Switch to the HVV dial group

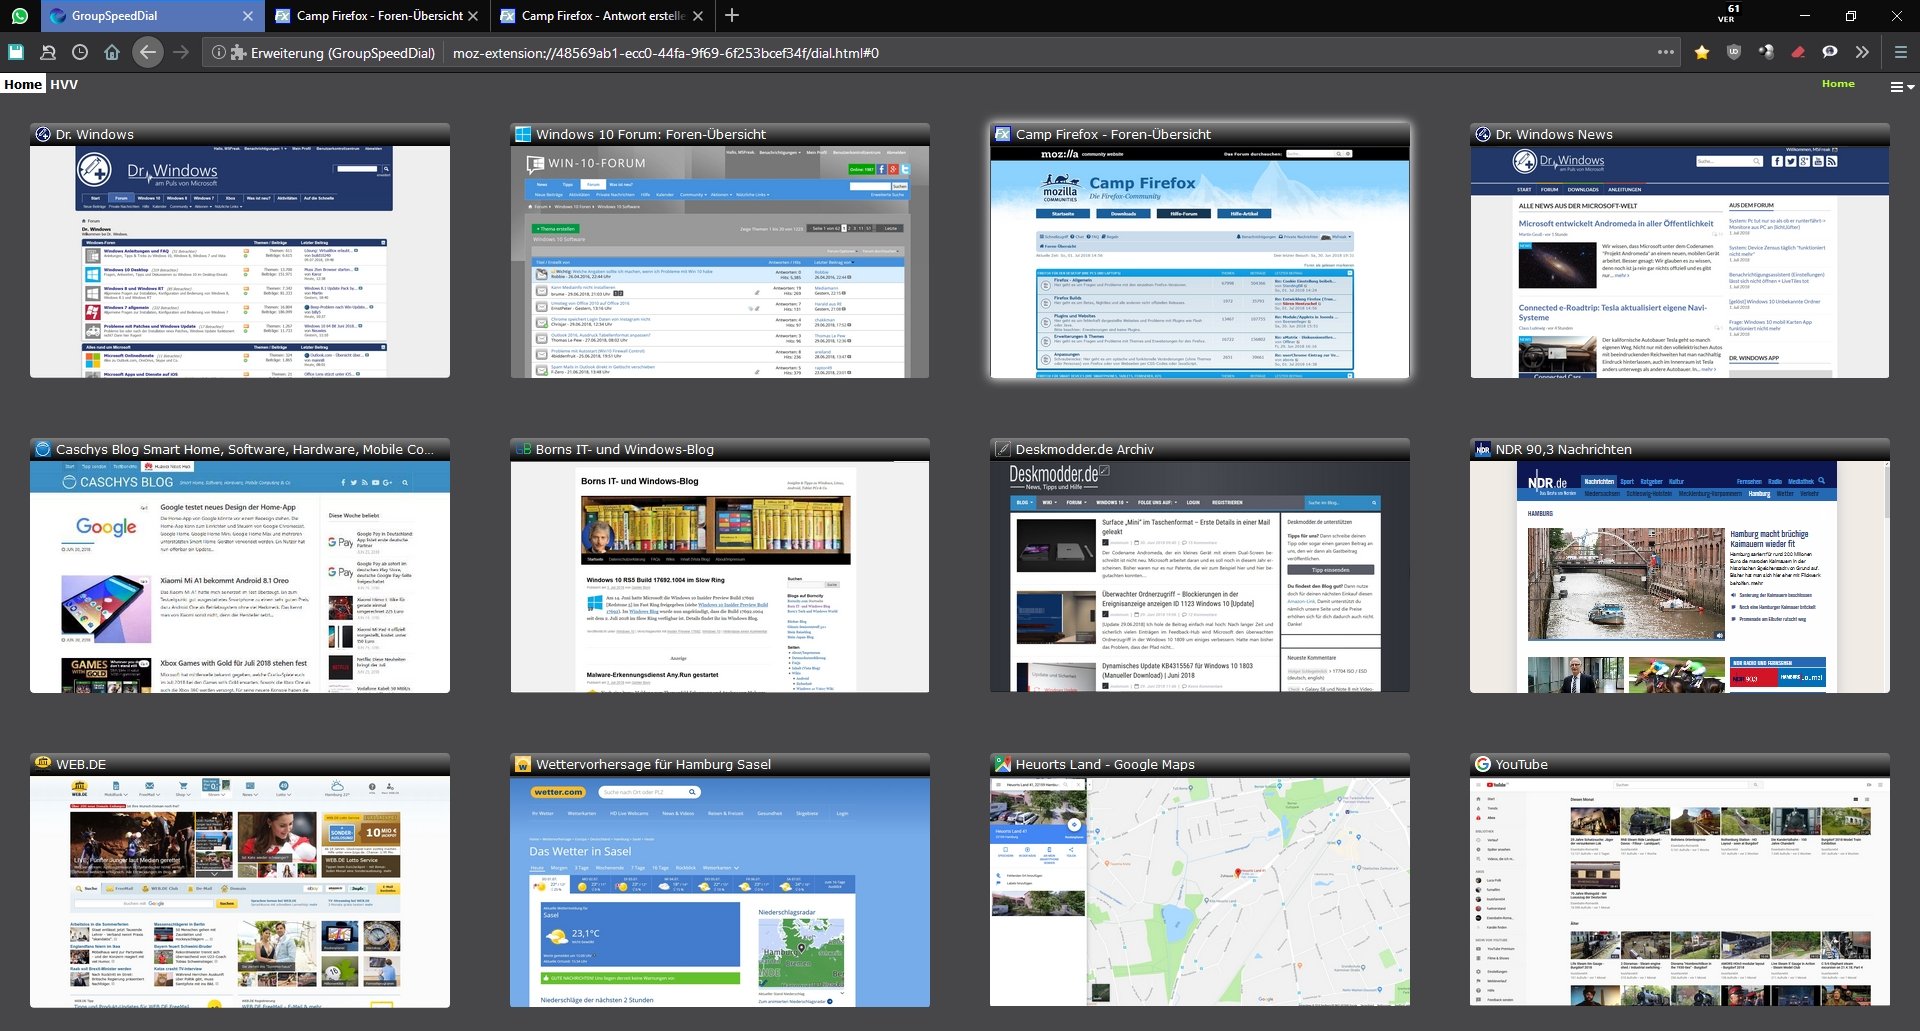coord(64,85)
